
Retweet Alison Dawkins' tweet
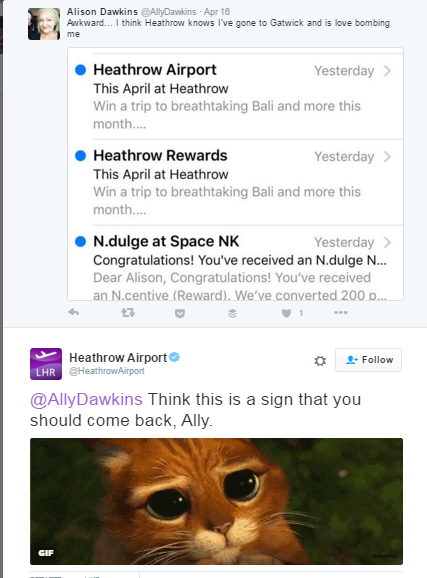pos(128,313)
